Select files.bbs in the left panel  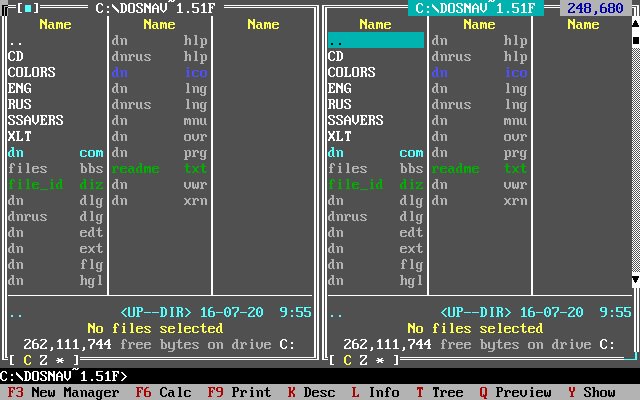pyautogui.click(x=56, y=168)
